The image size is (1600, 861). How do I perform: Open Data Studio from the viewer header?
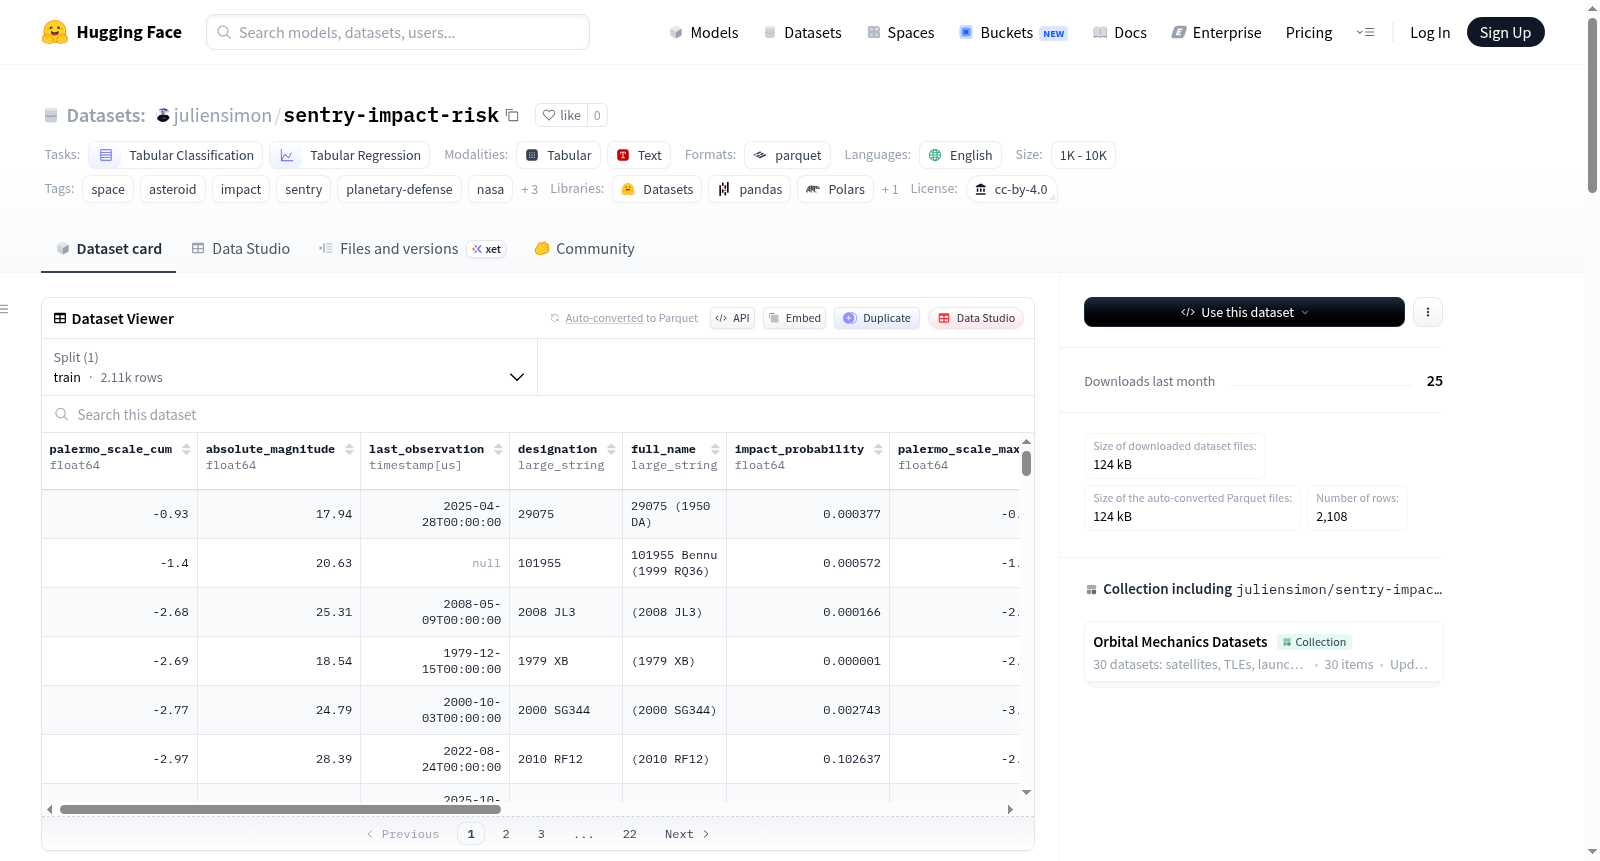point(976,318)
